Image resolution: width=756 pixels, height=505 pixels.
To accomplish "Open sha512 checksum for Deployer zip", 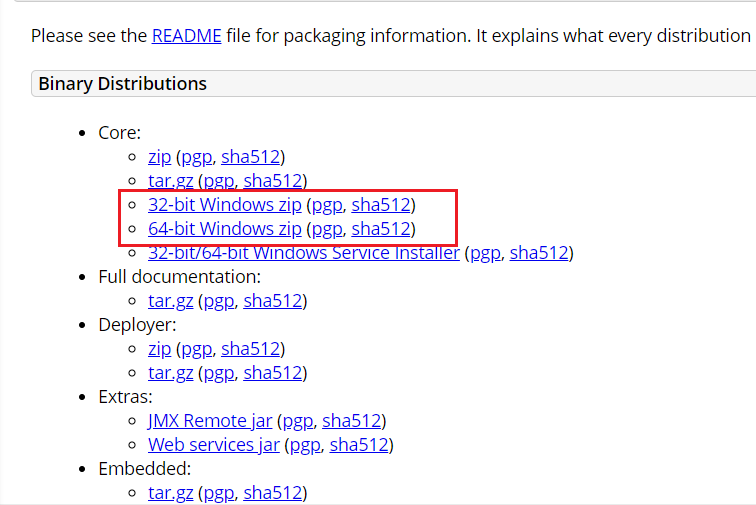I will [x=250, y=349].
